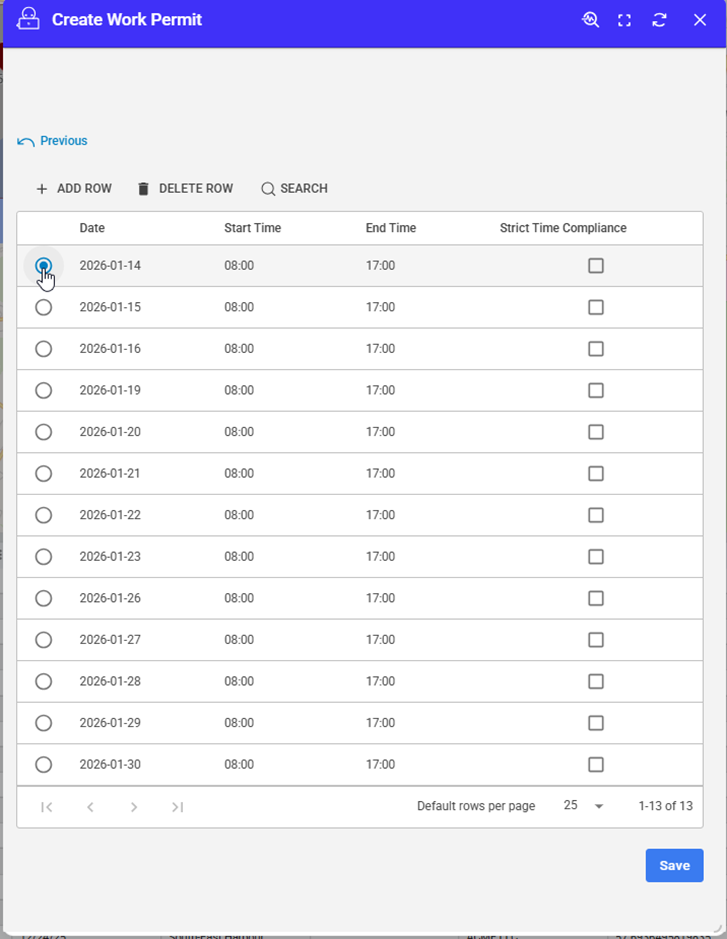Click the work permit lock icon
This screenshot has height=939, width=727.
[x=29, y=20]
